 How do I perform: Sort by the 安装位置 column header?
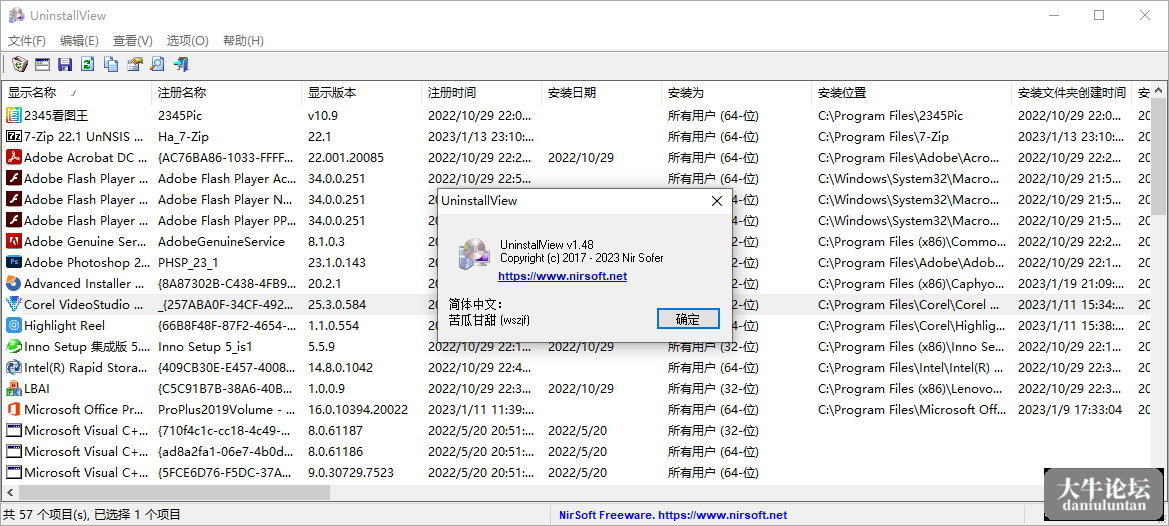pyautogui.click(x=911, y=93)
